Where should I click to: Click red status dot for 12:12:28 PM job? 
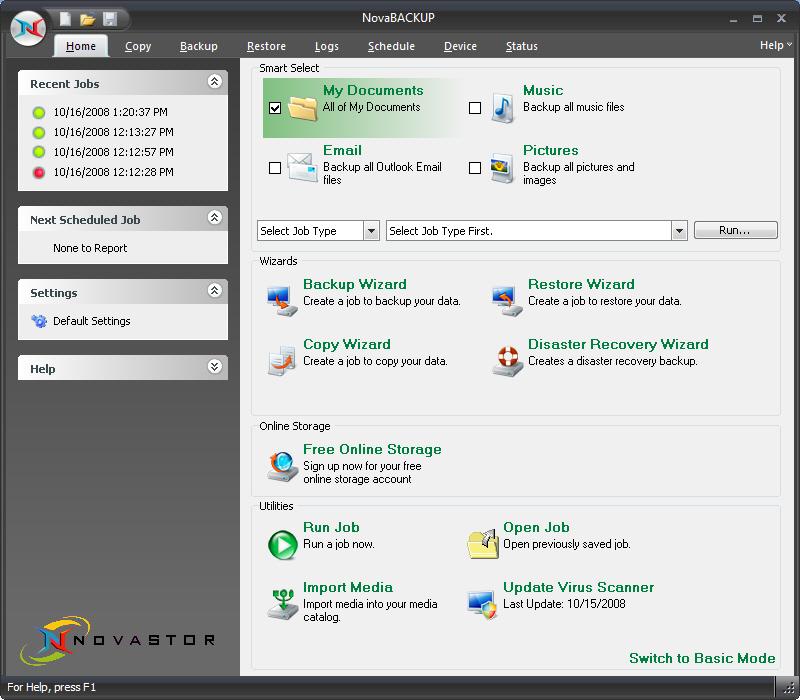39,172
